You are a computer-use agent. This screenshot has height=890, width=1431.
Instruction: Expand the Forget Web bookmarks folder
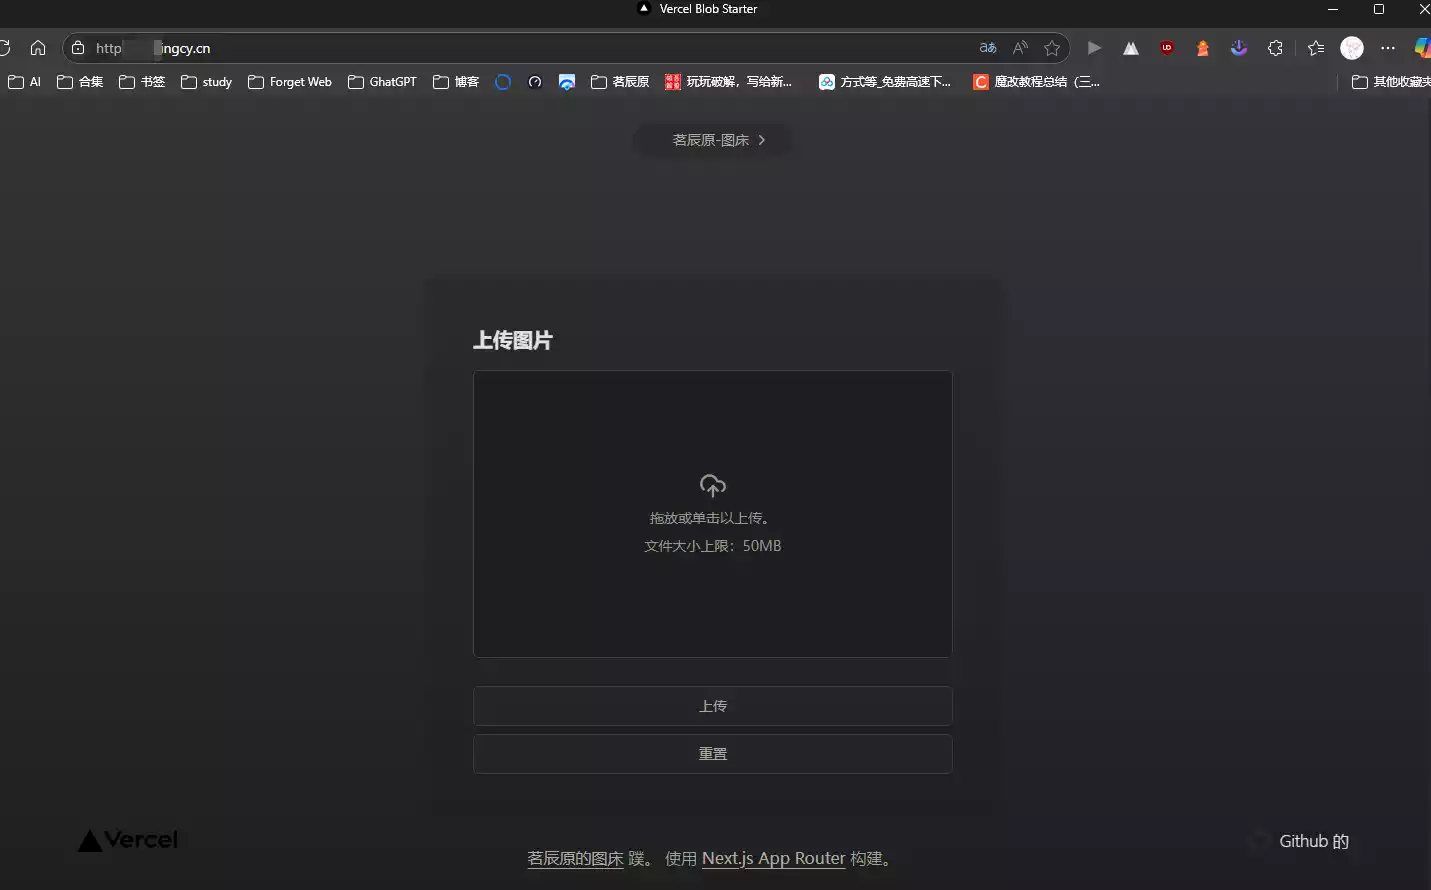[x=290, y=82]
